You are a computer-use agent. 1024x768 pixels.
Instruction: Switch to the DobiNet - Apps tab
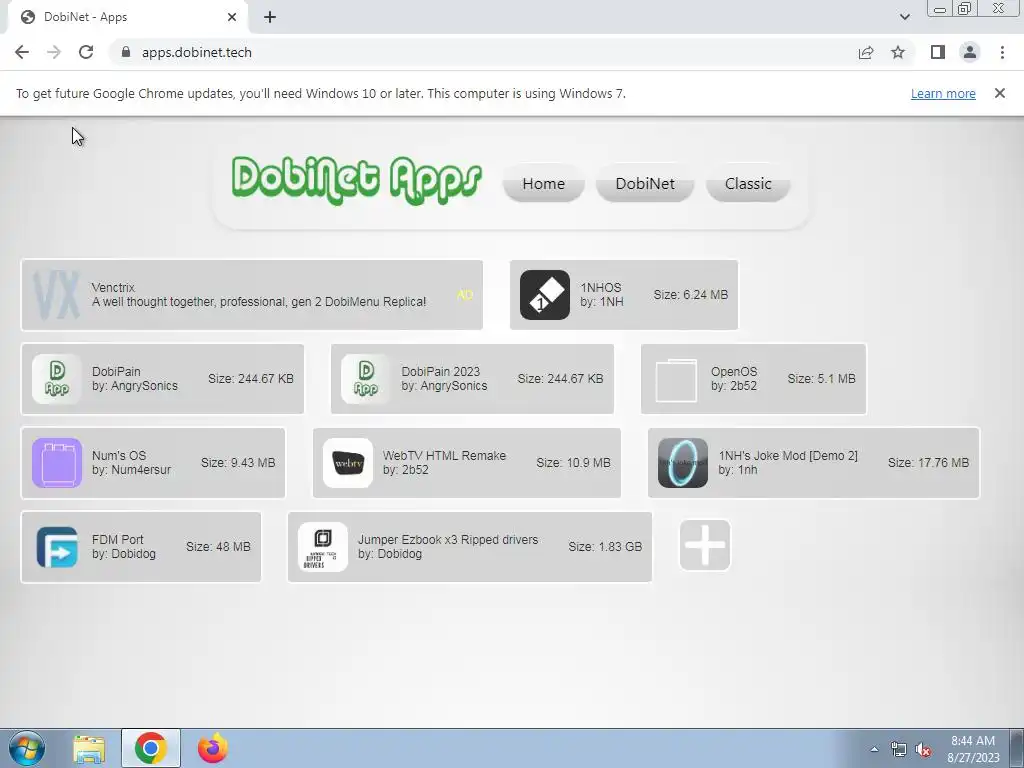point(127,17)
